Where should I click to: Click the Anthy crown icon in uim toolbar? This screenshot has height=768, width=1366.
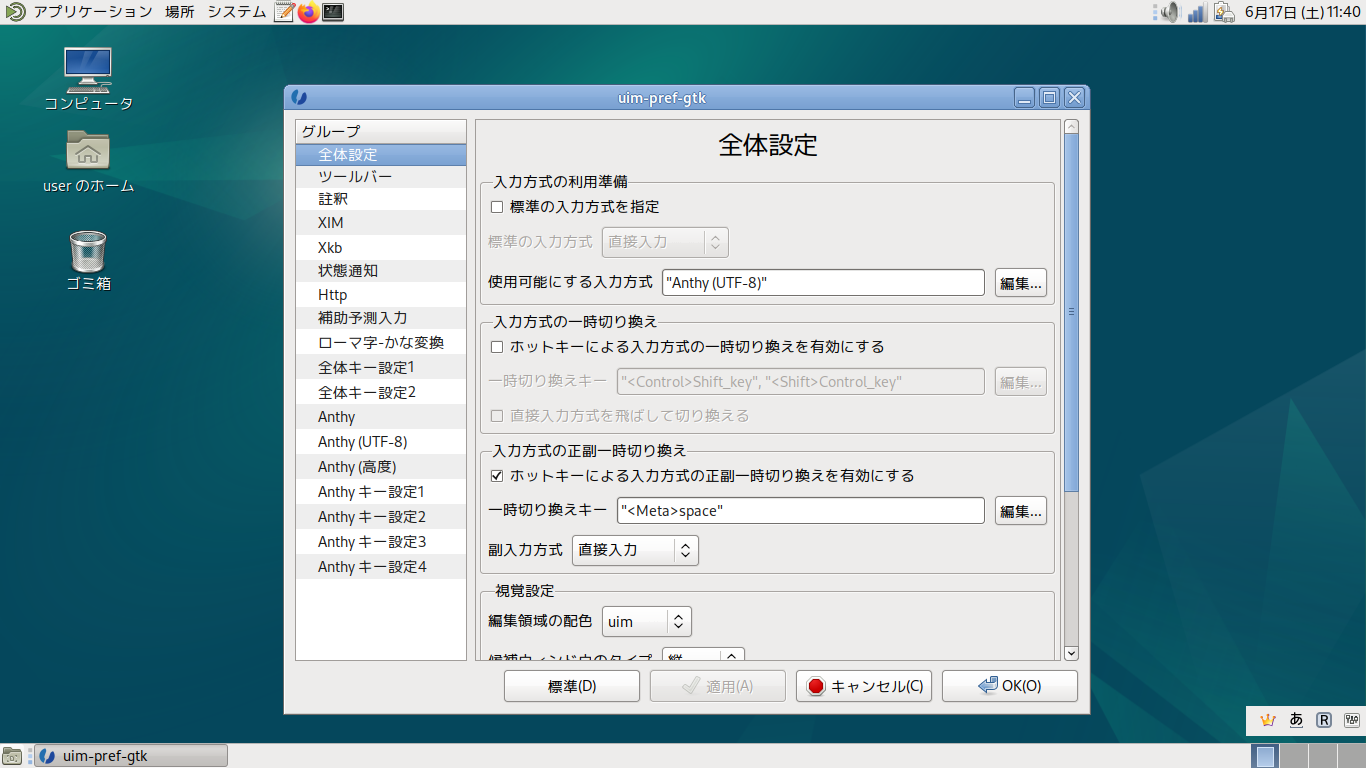(1269, 719)
